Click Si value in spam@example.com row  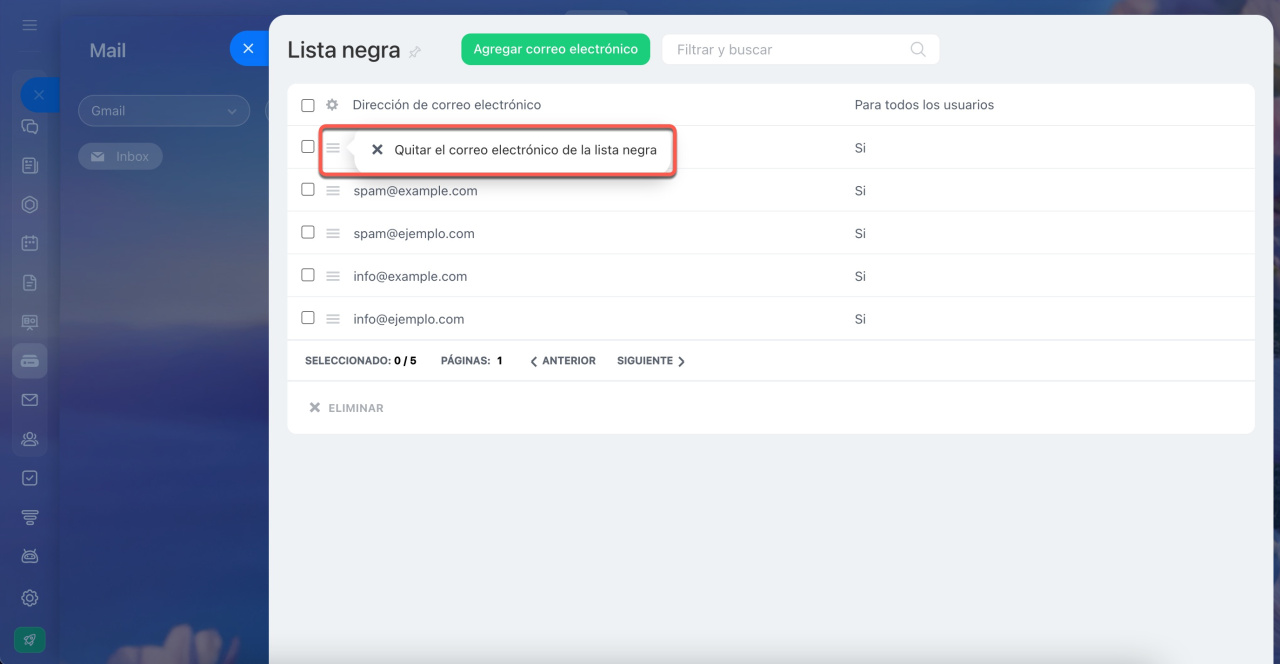point(860,191)
